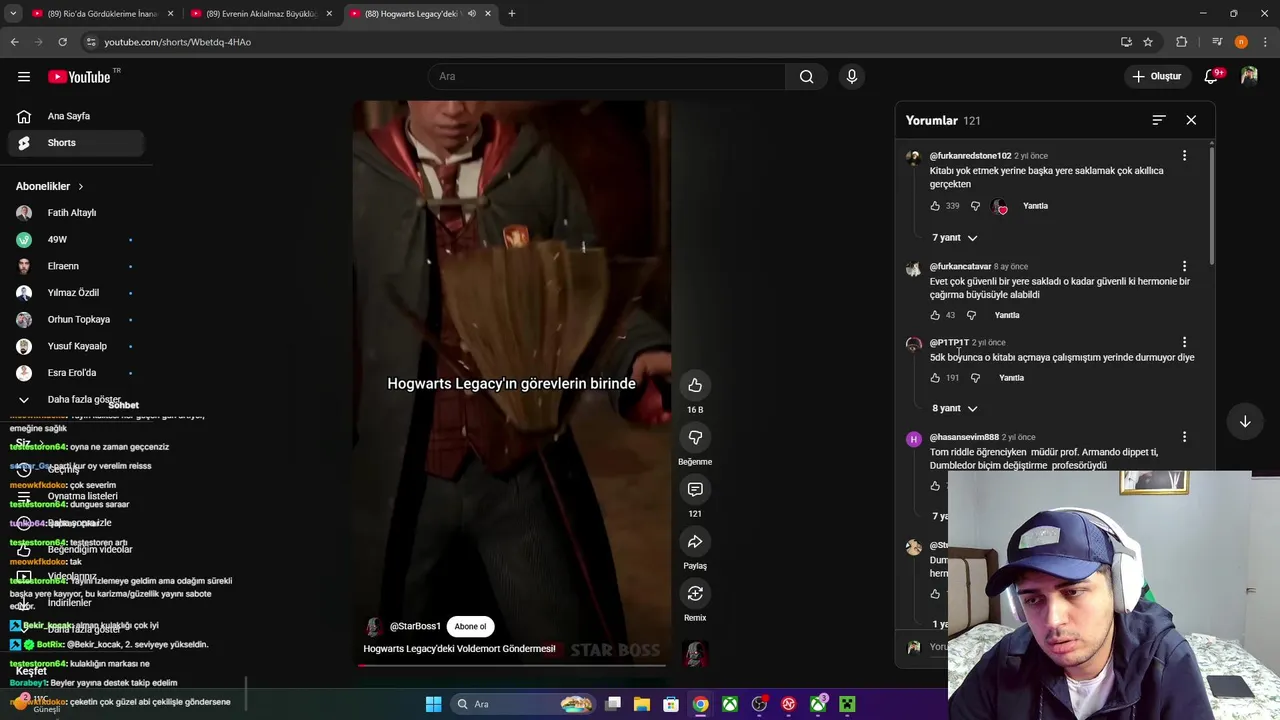
Task: Start voice search with the microphone
Action: pos(852,77)
